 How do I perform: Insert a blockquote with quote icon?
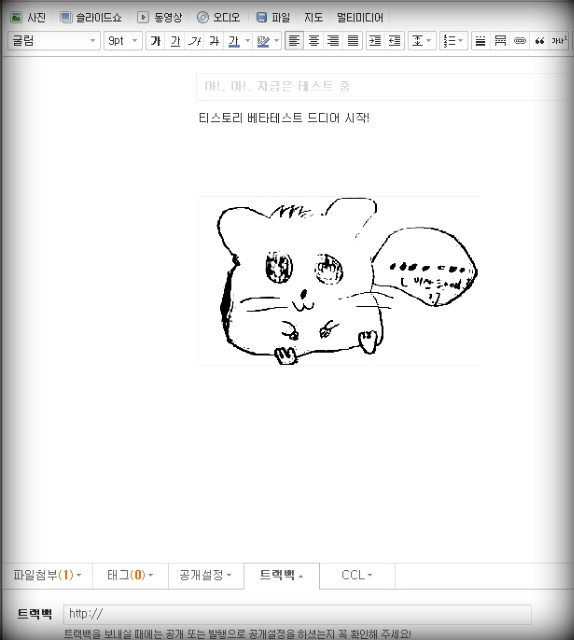[x=539, y=41]
